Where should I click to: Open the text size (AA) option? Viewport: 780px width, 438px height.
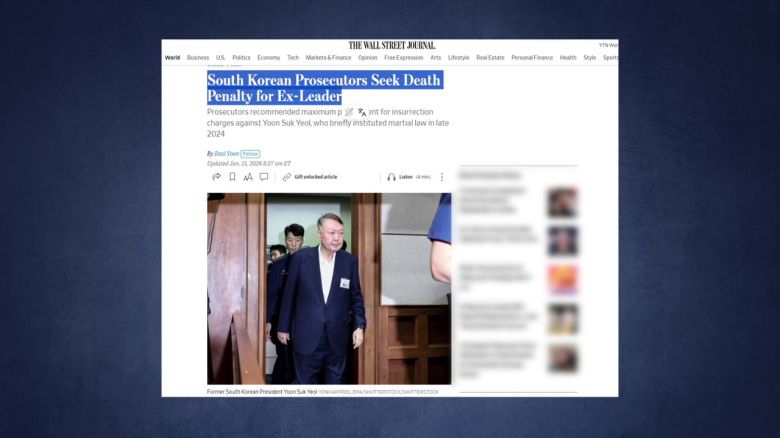248,177
